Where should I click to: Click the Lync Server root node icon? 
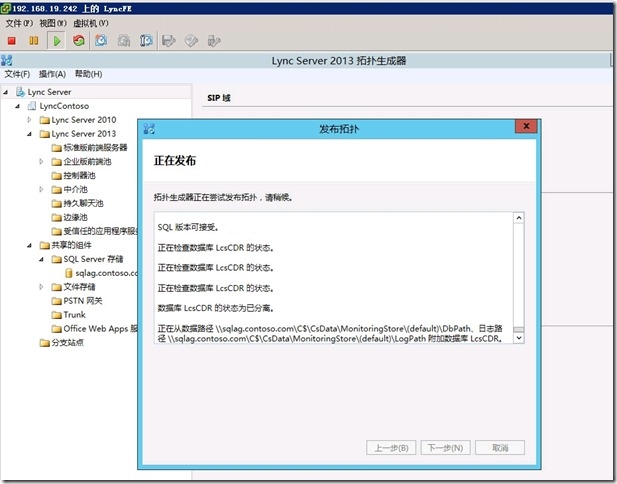tap(20, 92)
